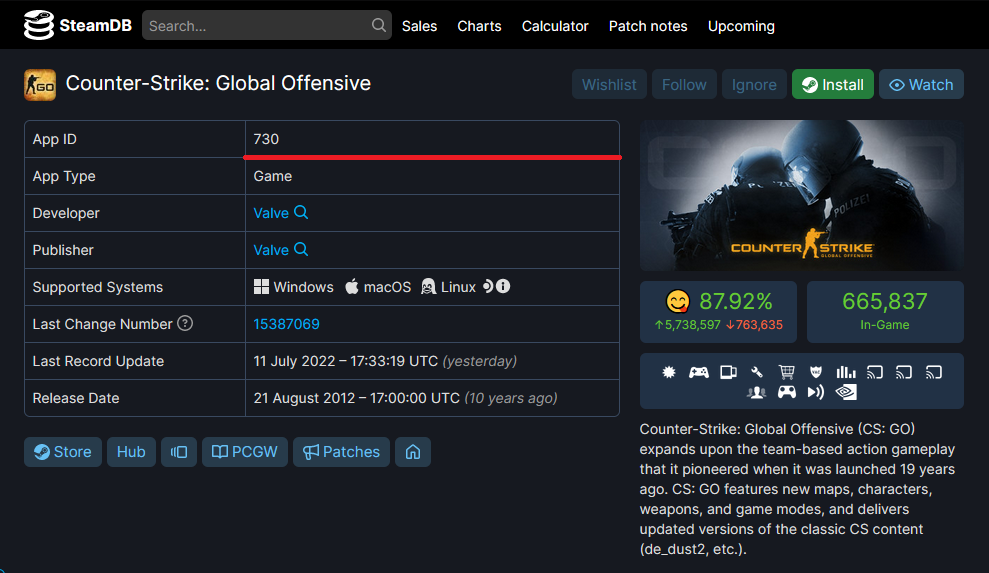Image resolution: width=989 pixels, height=573 pixels.
Task: Click help icon beside Last Change Number
Action: pyautogui.click(x=185, y=324)
